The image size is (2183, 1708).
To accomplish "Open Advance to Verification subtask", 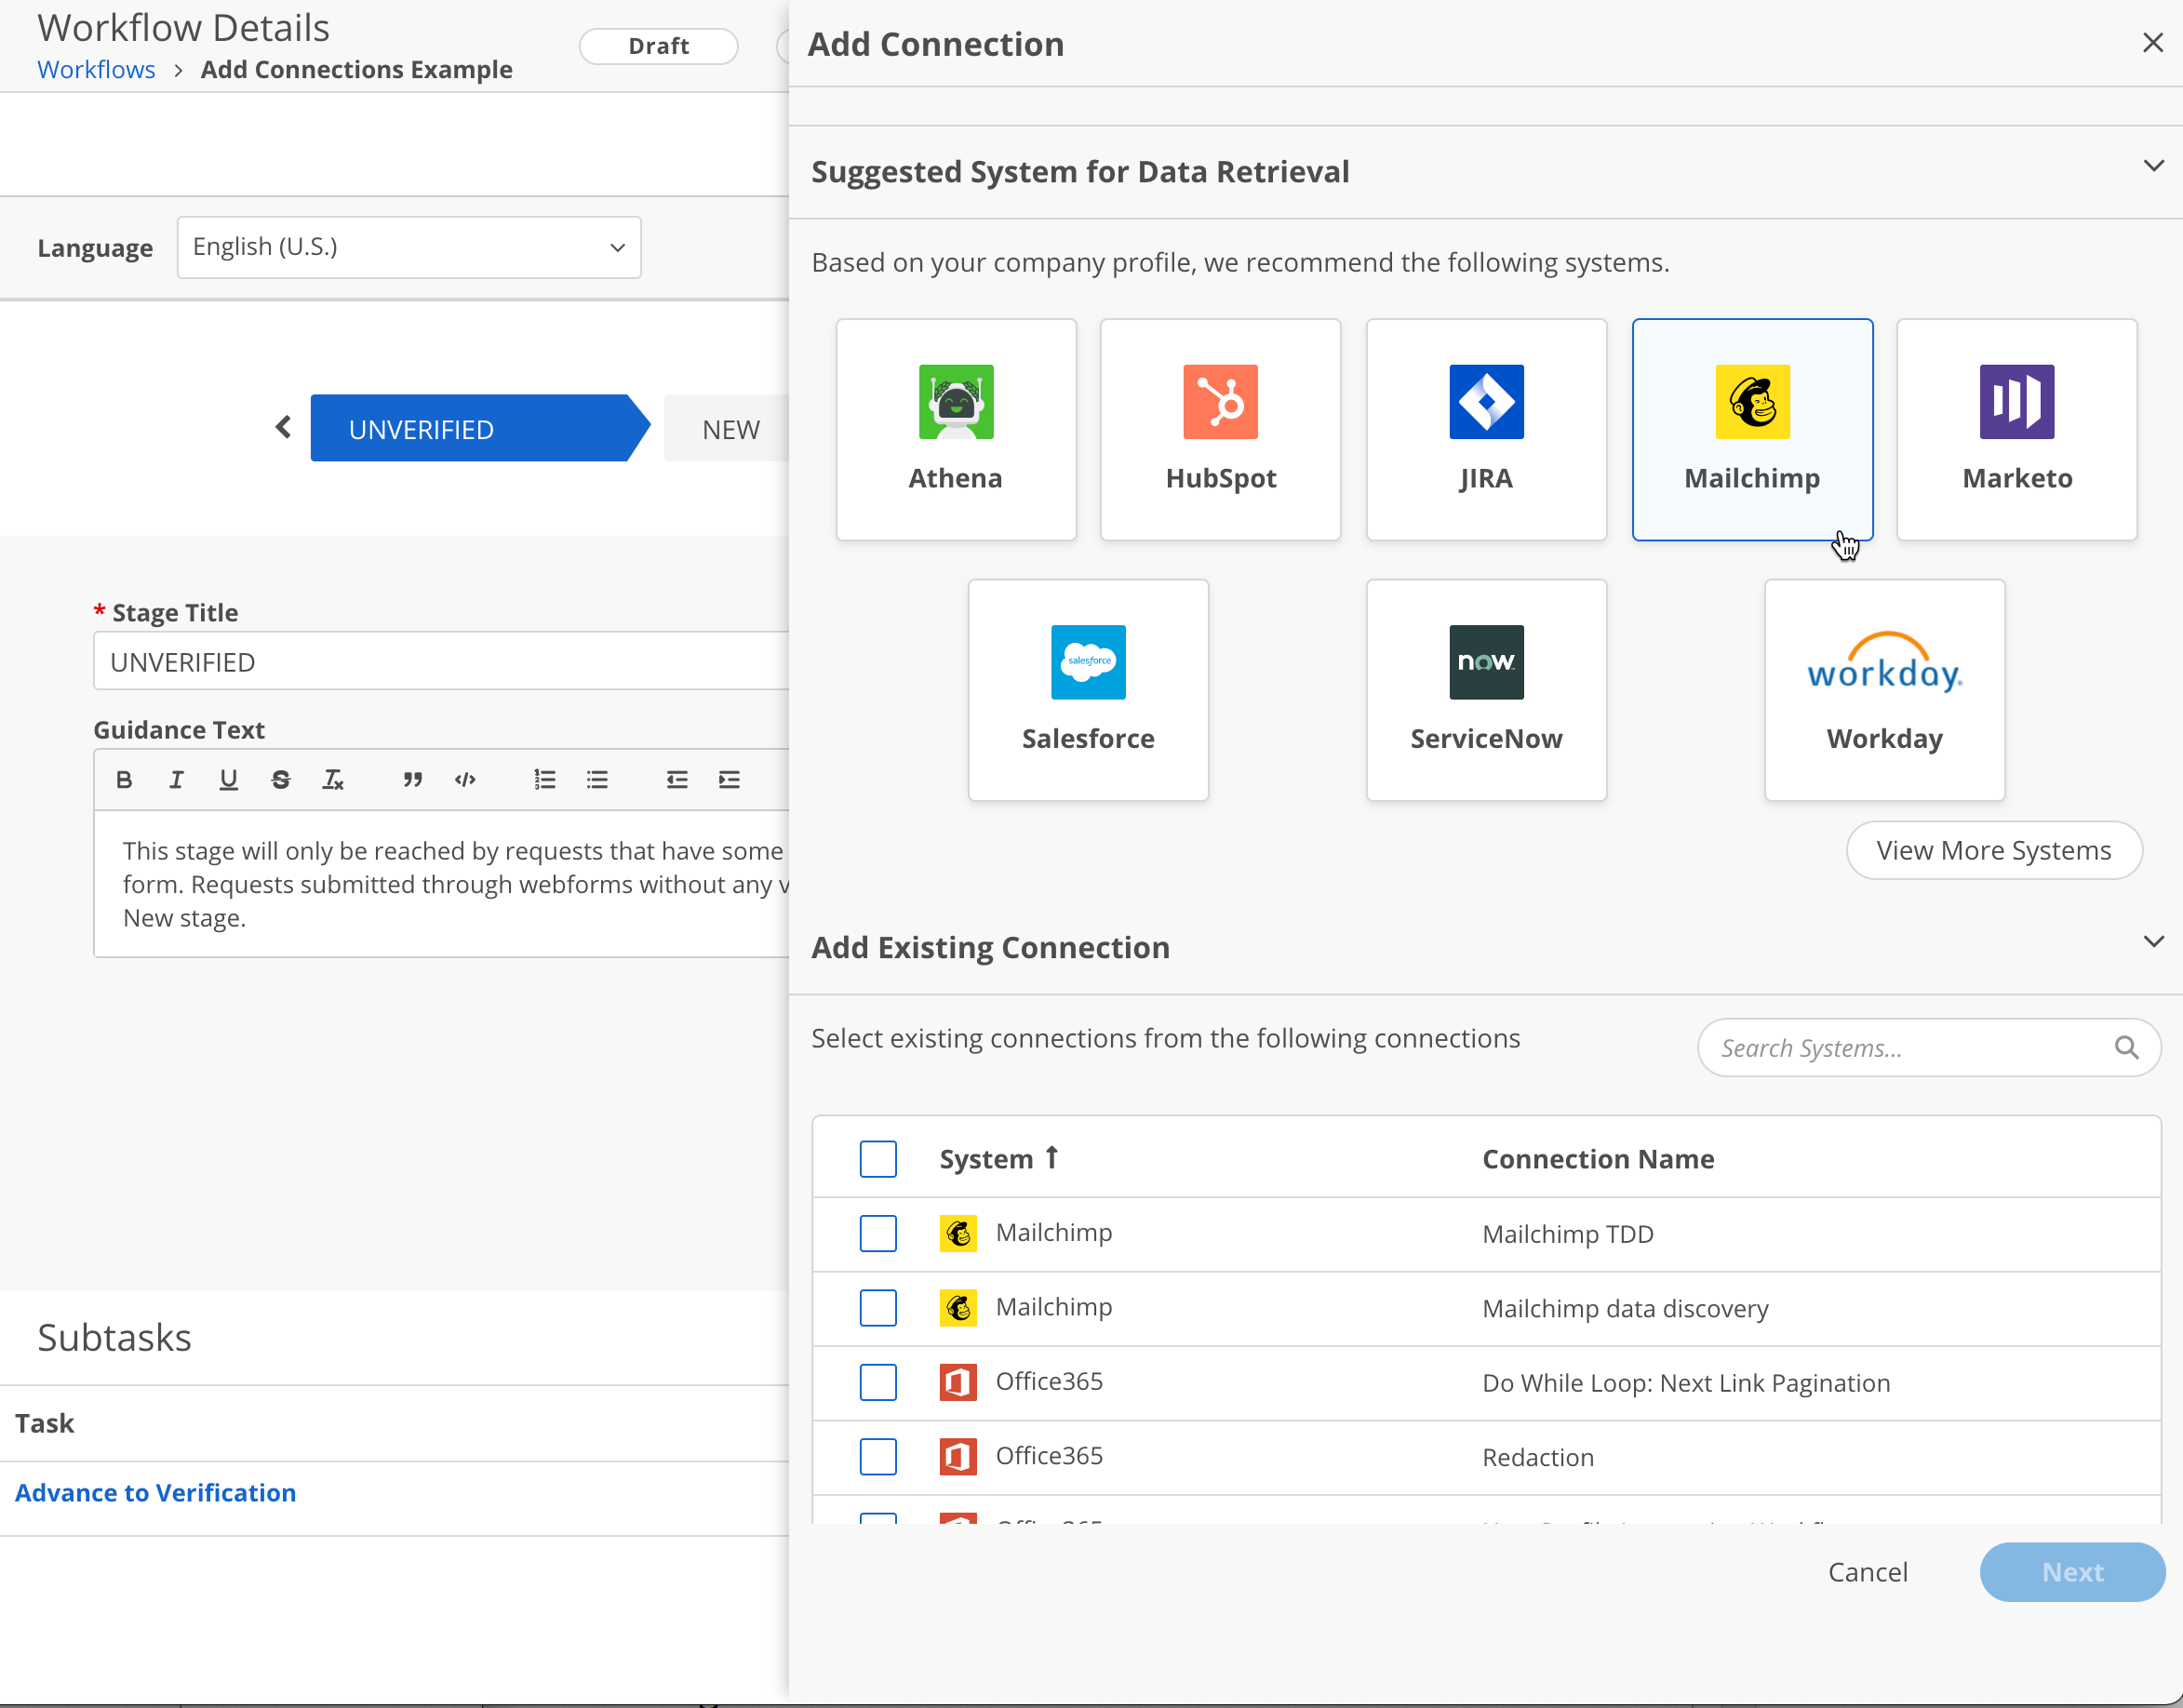I will (x=155, y=1492).
